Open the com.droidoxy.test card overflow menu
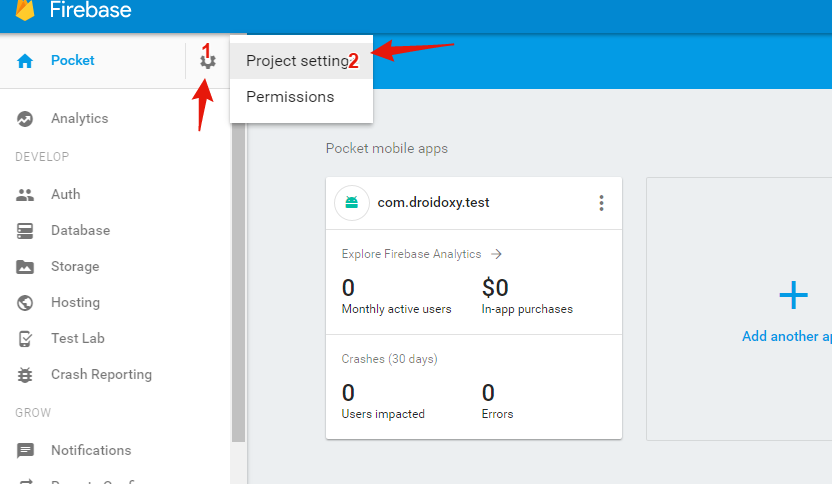This screenshot has width=832, height=484. [x=601, y=203]
